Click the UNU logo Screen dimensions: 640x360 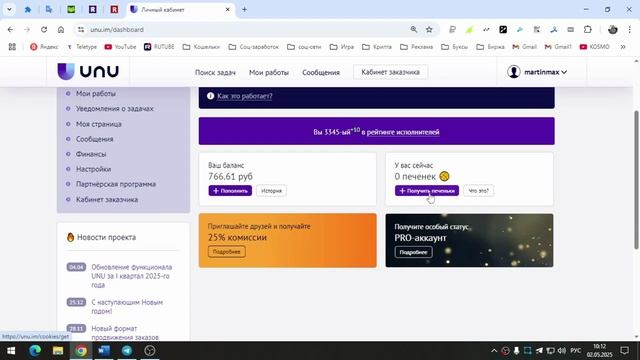tap(88, 71)
